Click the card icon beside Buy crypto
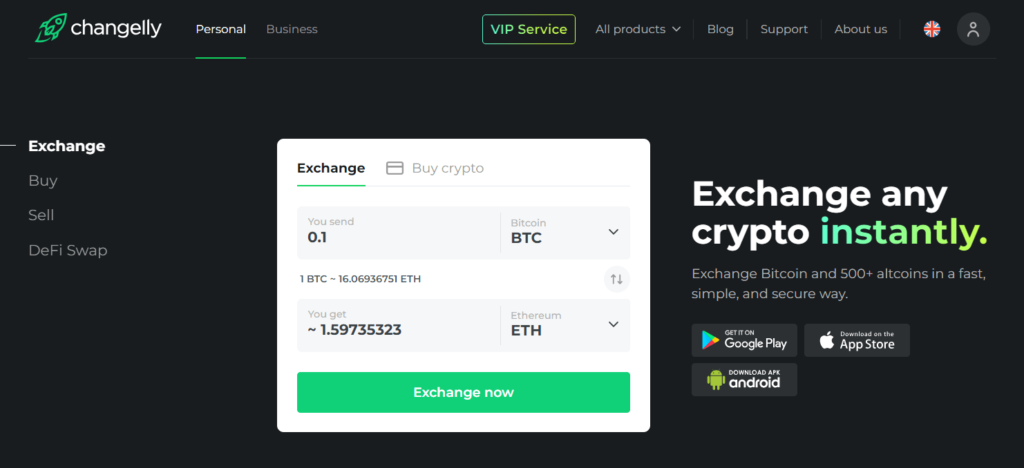This screenshot has height=468, width=1024. coord(395,168)
